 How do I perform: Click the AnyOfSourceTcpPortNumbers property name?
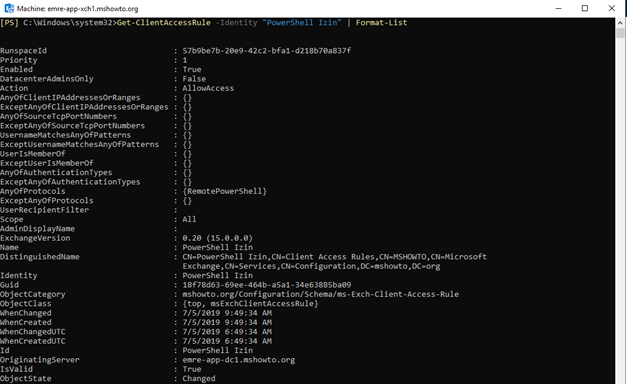click(x=58, y=116)
